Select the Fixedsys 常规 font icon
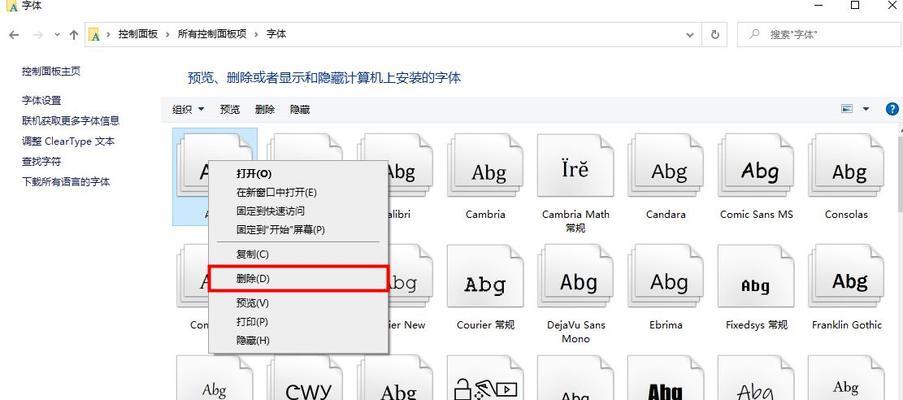The width and height of the screenshot is (903, 400). click(x=756, y=277)
